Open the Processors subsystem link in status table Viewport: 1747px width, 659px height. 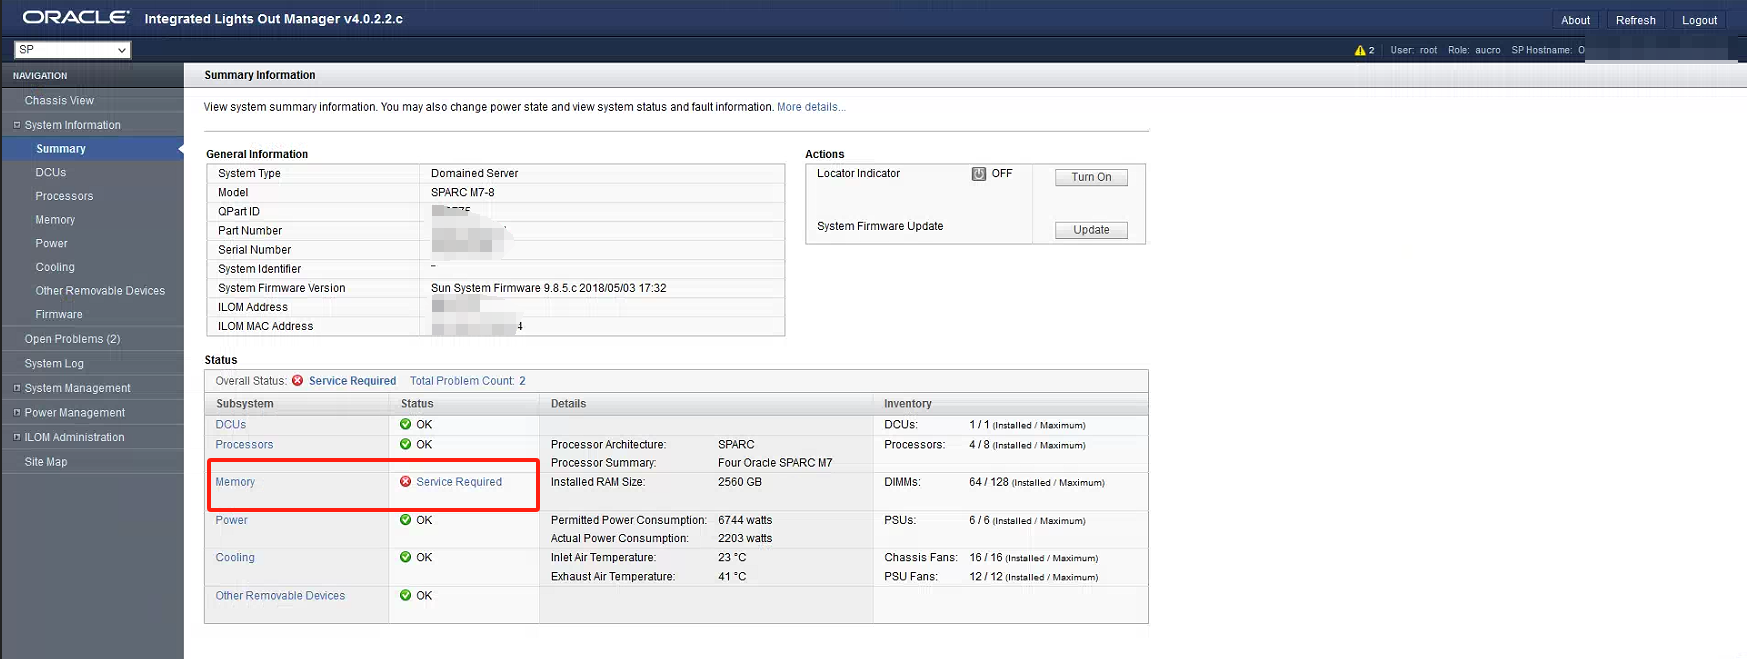coord(244,444)
